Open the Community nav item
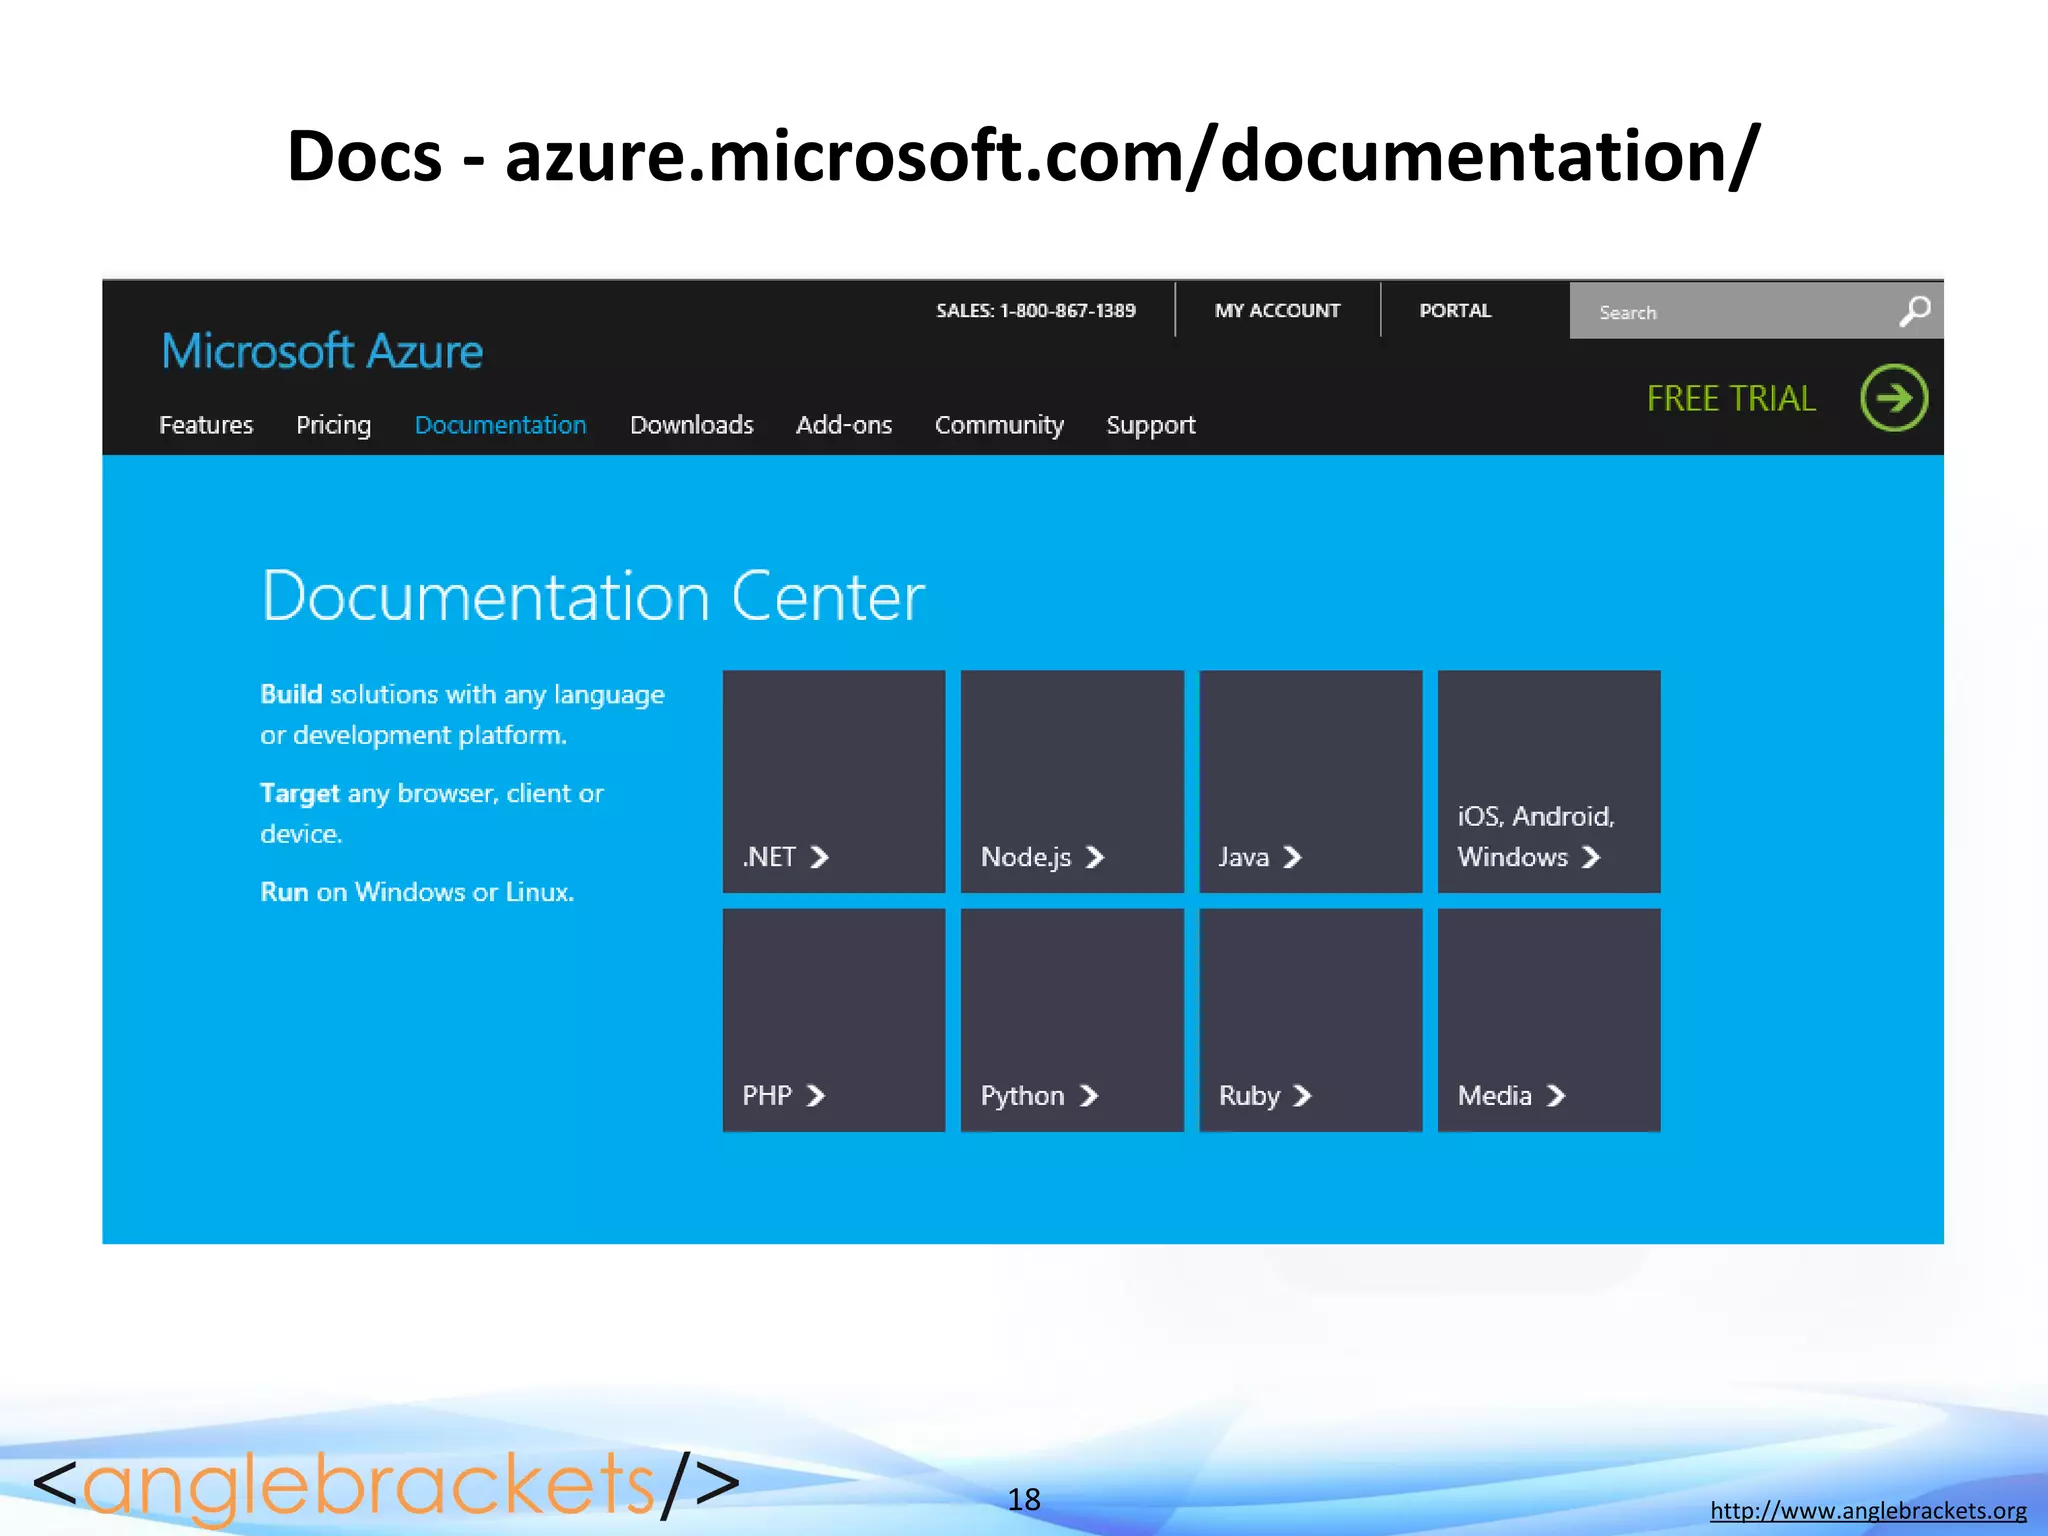Viewport: 2048px width, 1536px height. [999, 425]
